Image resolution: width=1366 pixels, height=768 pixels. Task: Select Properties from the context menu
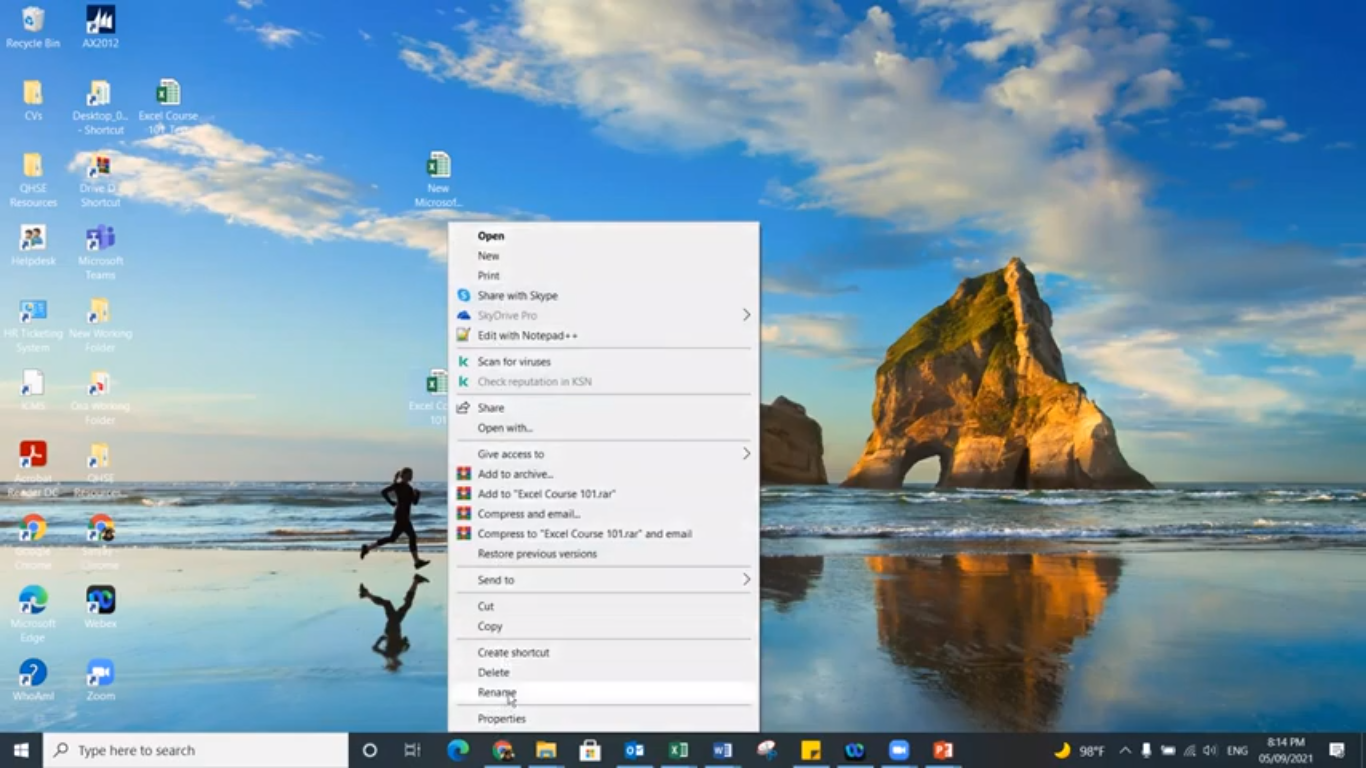[x=502, y=719]
